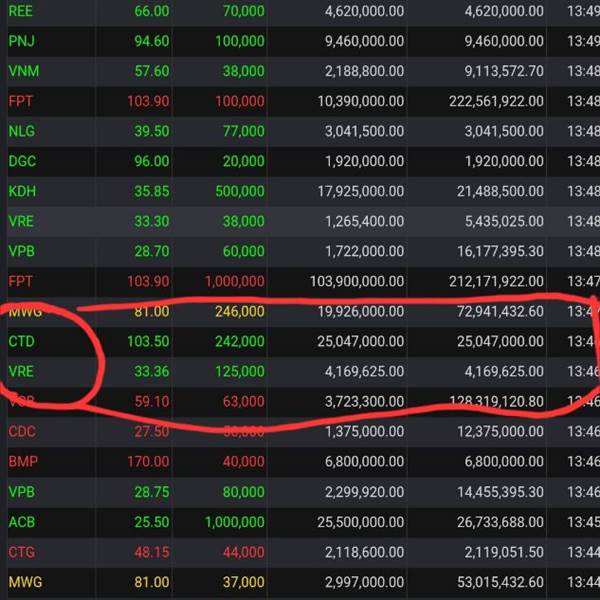Click volume 77,000 in NLG row
Screen dimensions: 600x600
coord(243,131)
